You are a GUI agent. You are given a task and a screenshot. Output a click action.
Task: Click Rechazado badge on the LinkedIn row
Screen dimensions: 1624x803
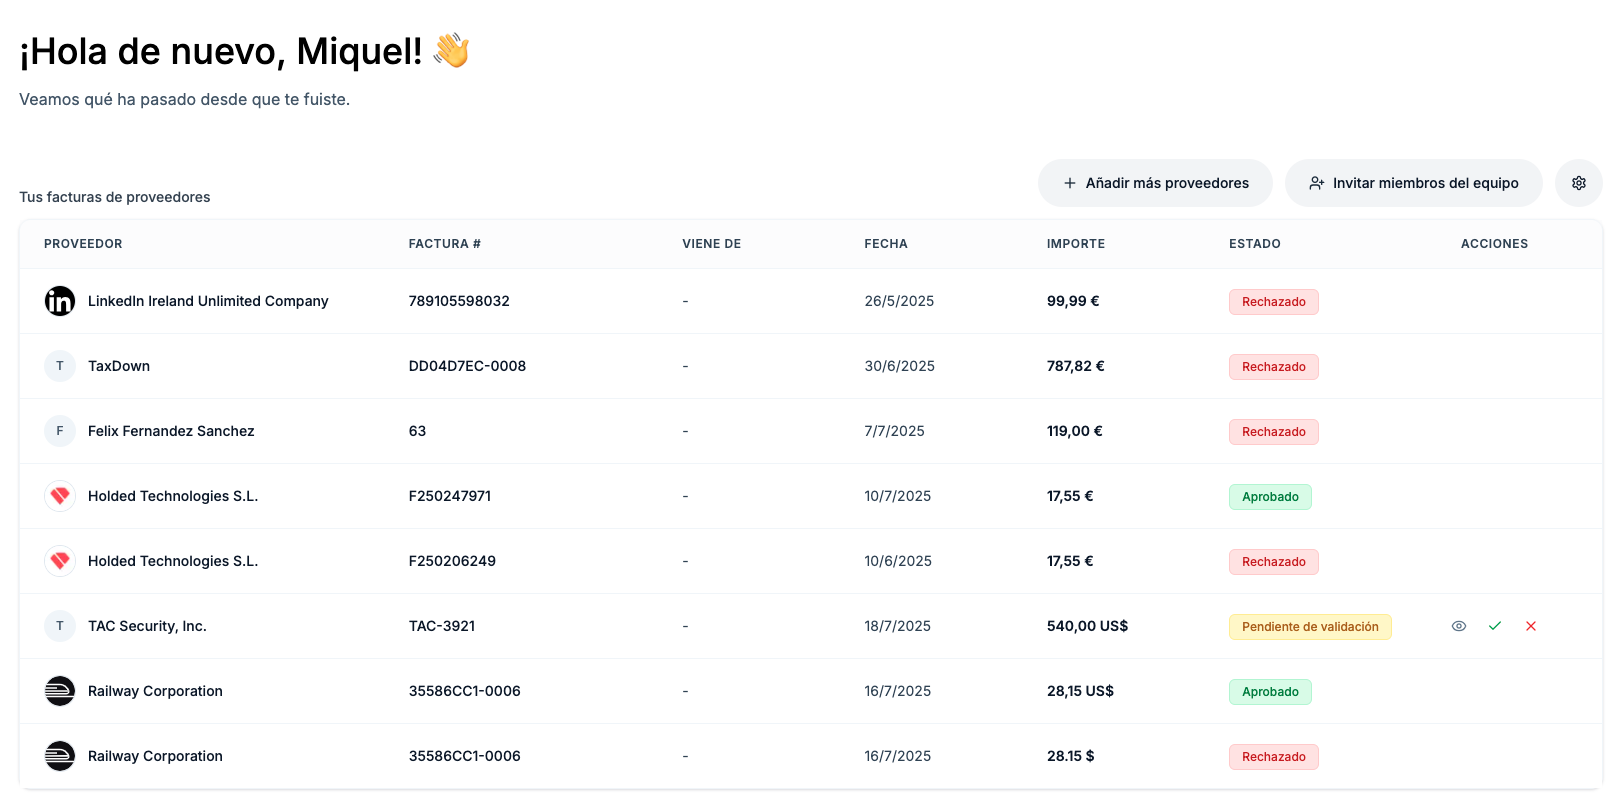coord(1273,302)
